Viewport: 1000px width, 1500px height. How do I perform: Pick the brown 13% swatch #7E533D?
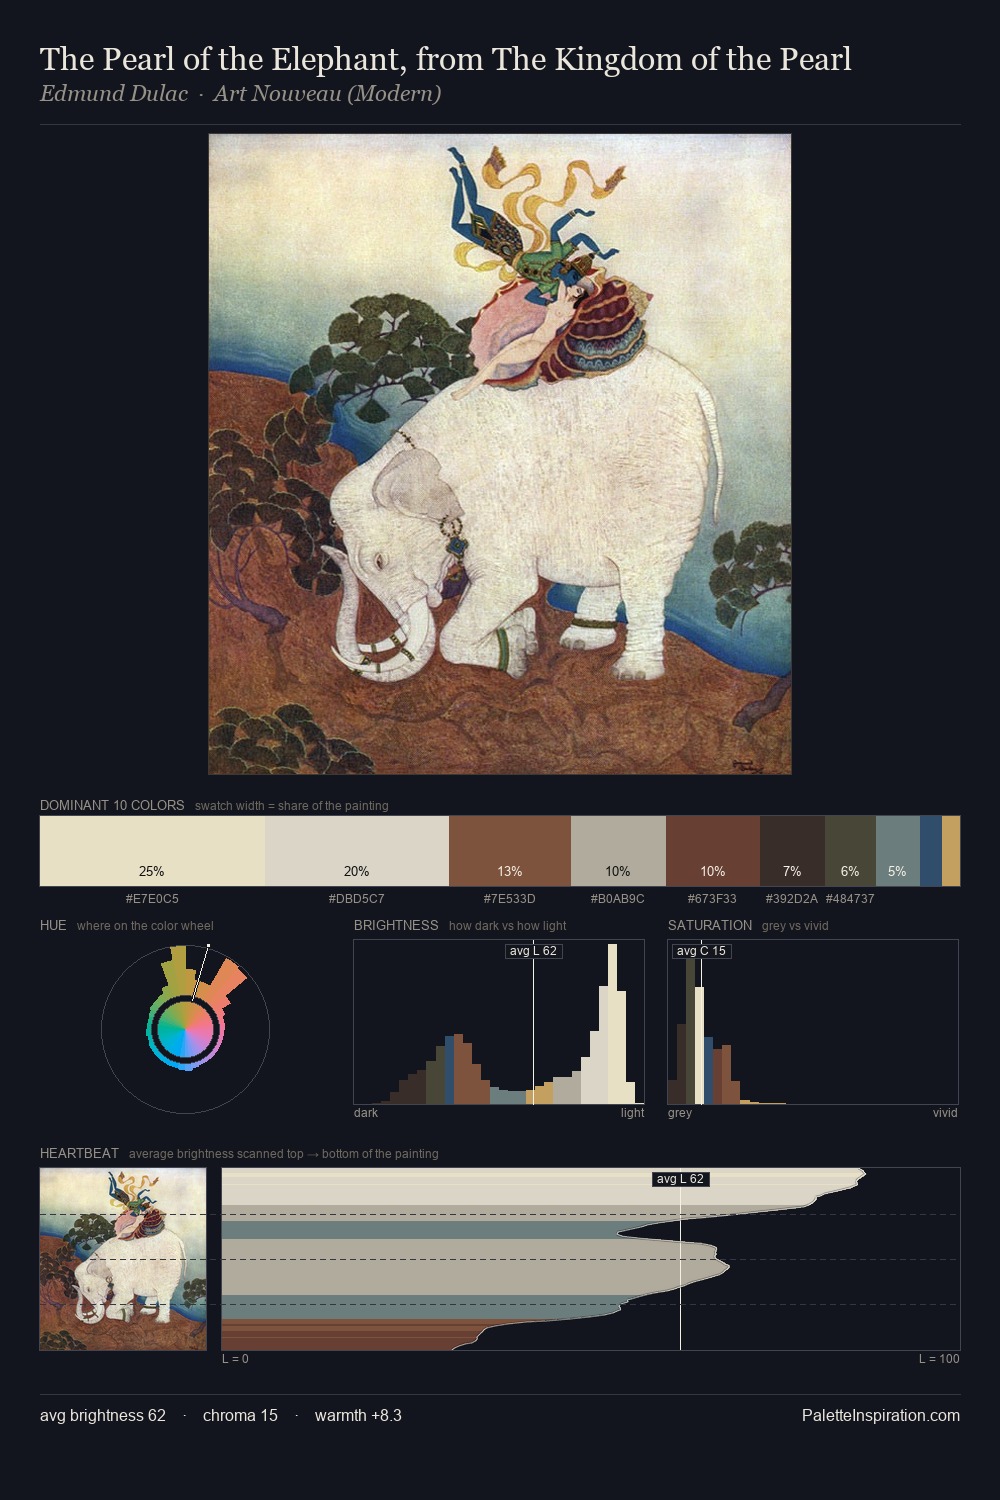pos(510,851)
